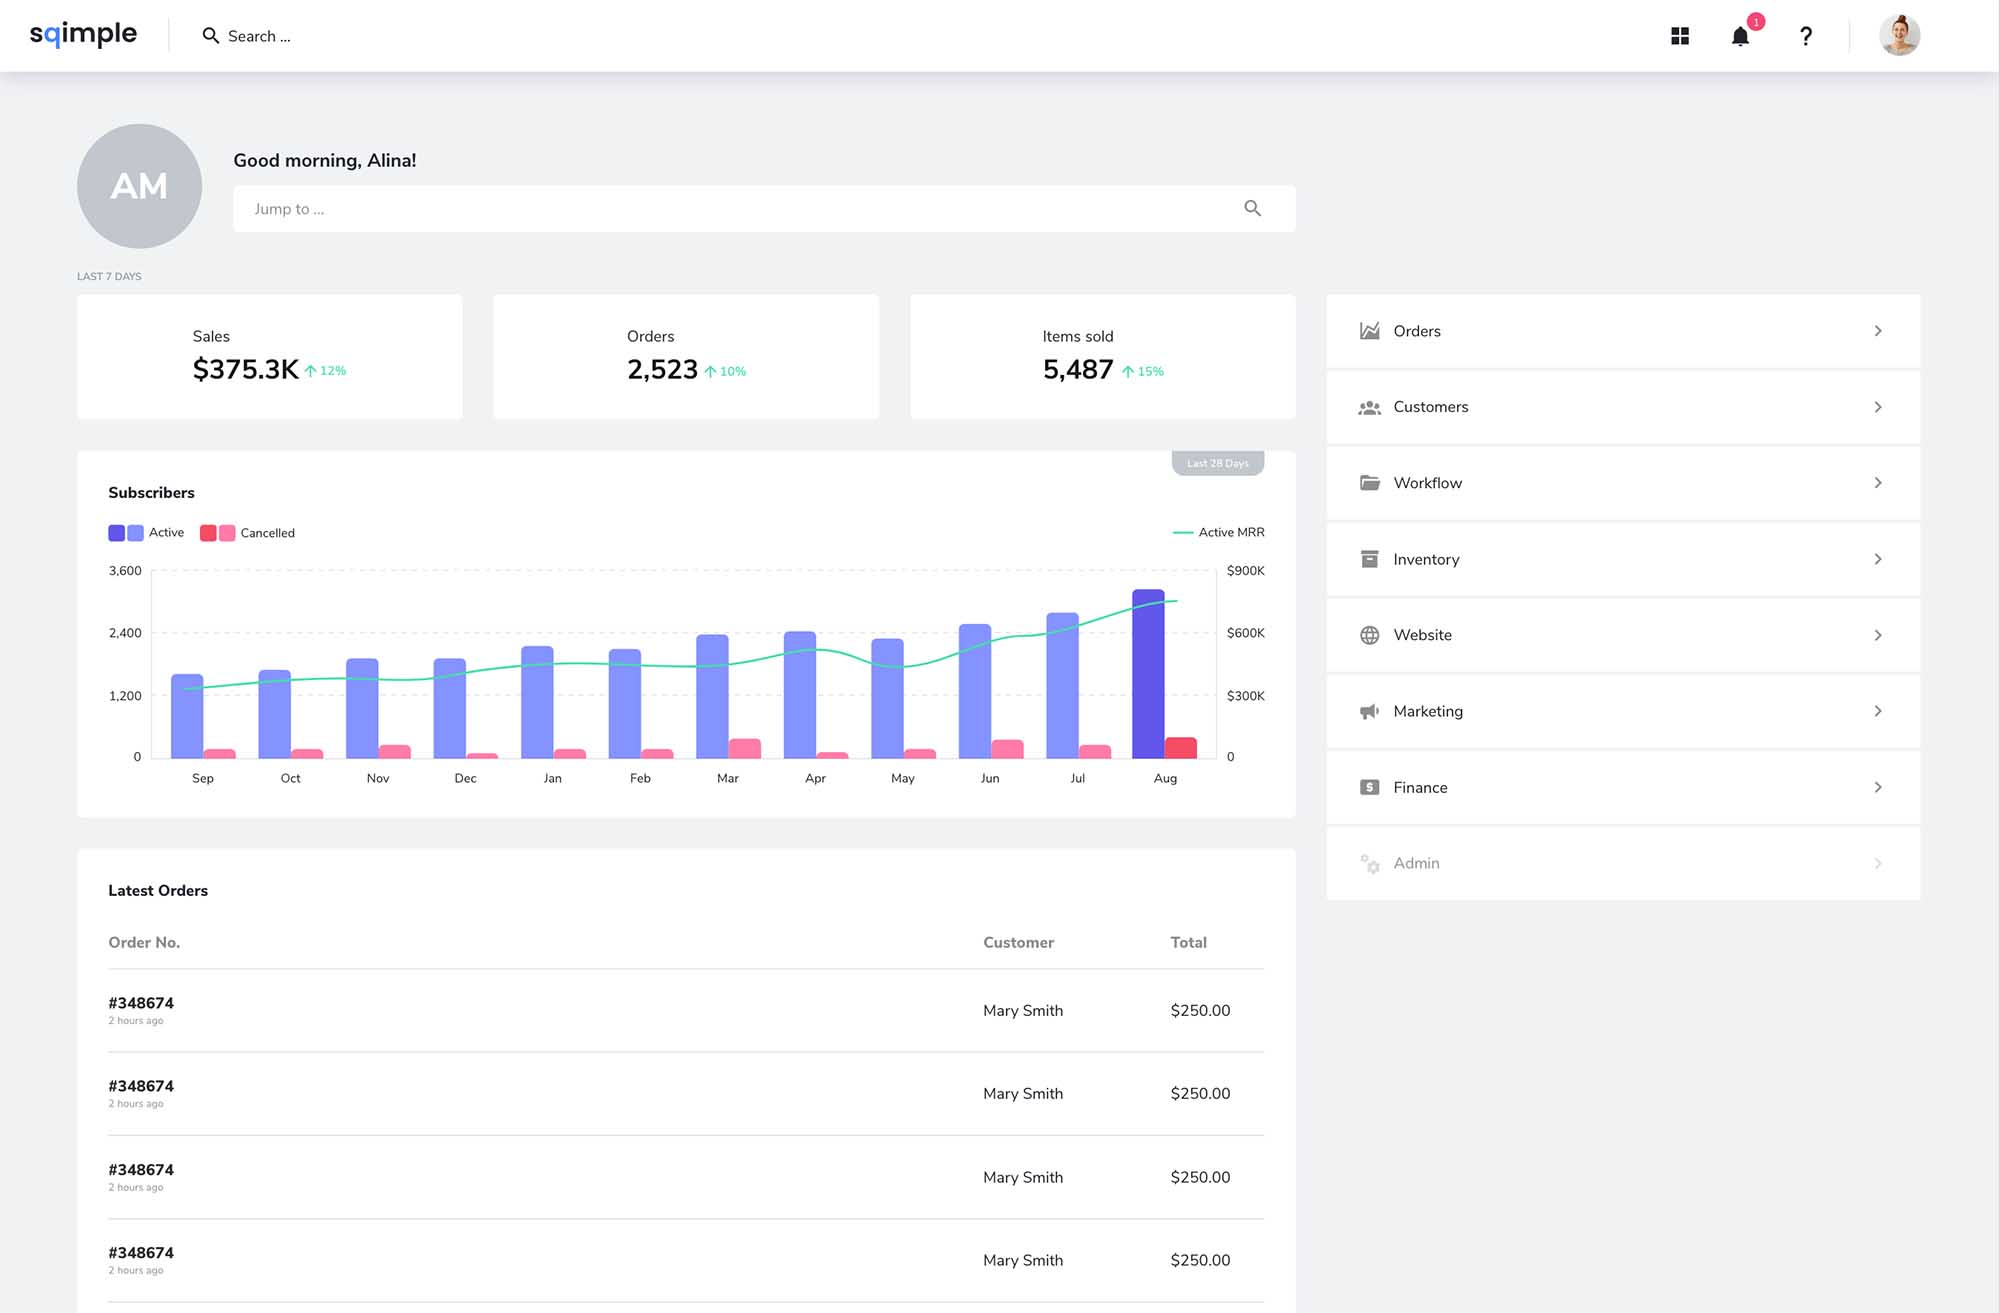Click the Finance dollar icon
2000x1313 pixels.
pos(1369,787)
